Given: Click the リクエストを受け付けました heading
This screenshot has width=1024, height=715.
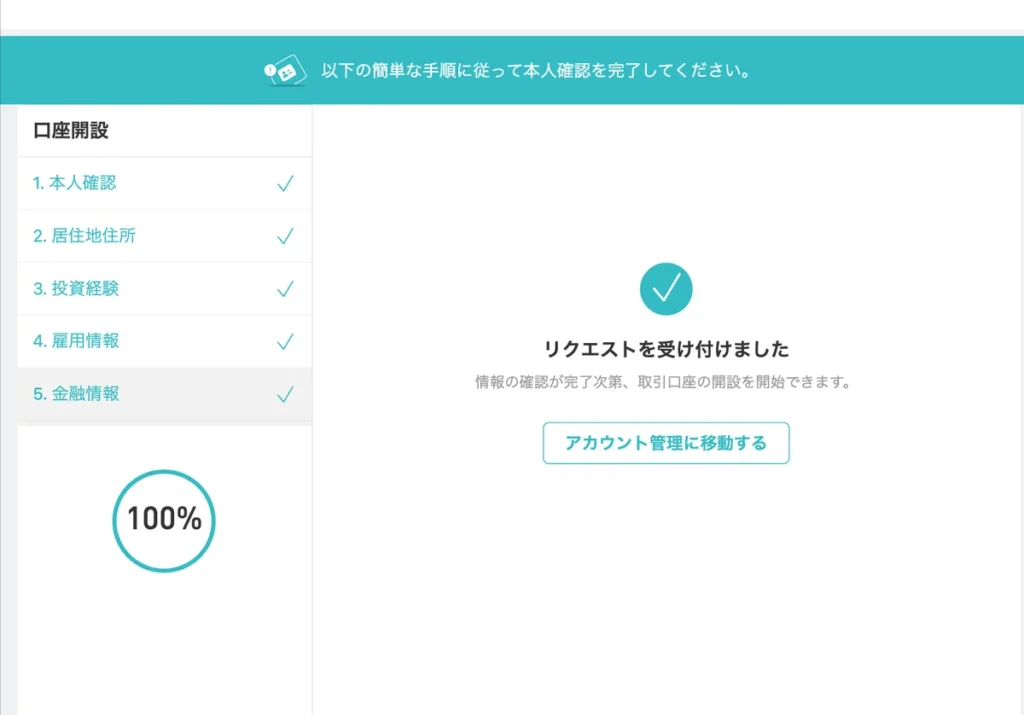Looking at the screenshot, I should point(666,350).
